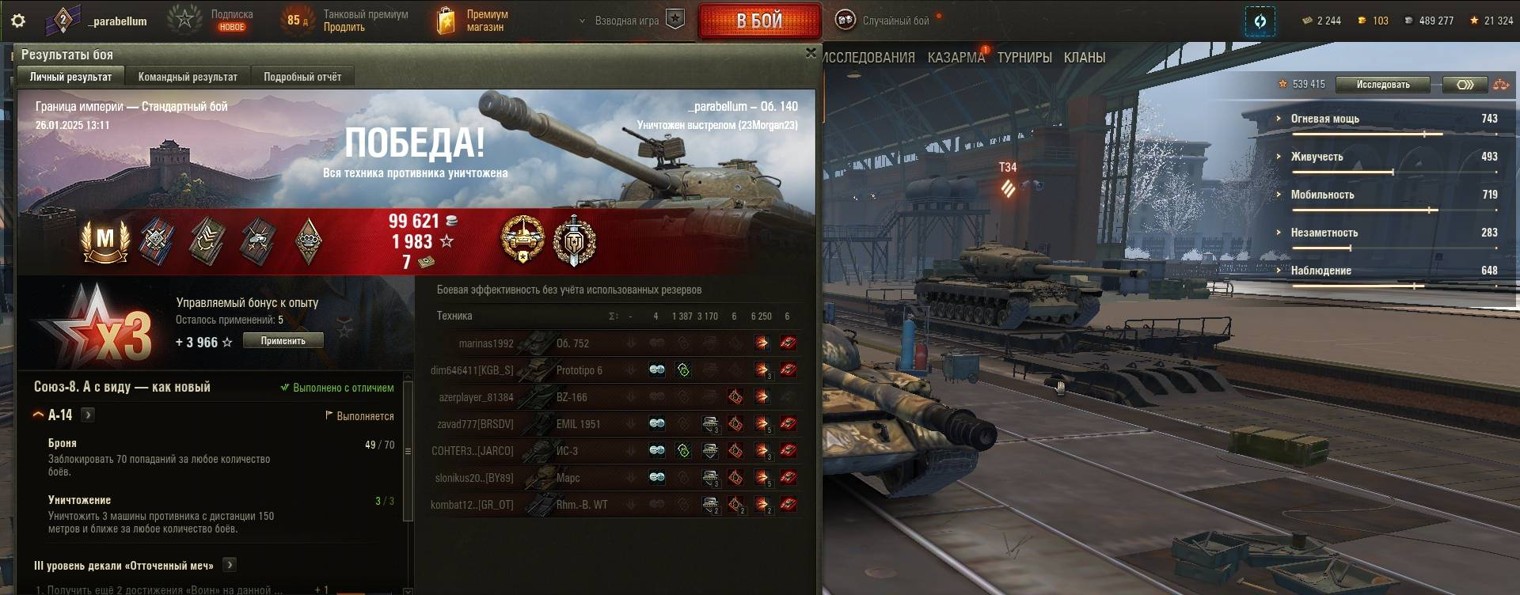The height and width of the screenshot is (595, 1520).
Task: Open the КАЗАРМА menu
Action: click(956, 58)
